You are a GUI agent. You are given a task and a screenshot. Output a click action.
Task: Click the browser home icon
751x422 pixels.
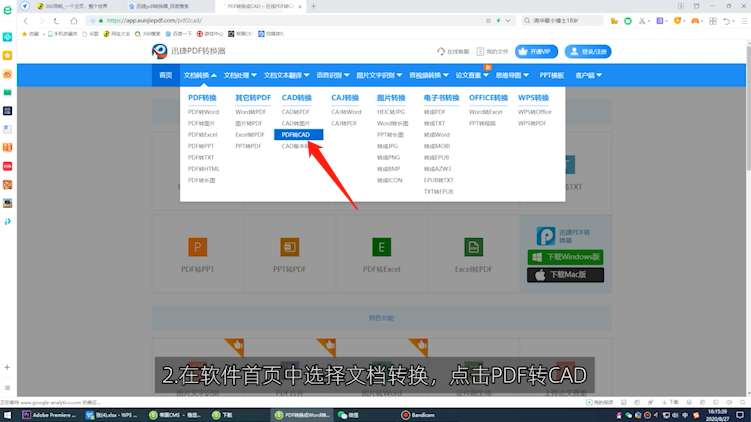74,21
